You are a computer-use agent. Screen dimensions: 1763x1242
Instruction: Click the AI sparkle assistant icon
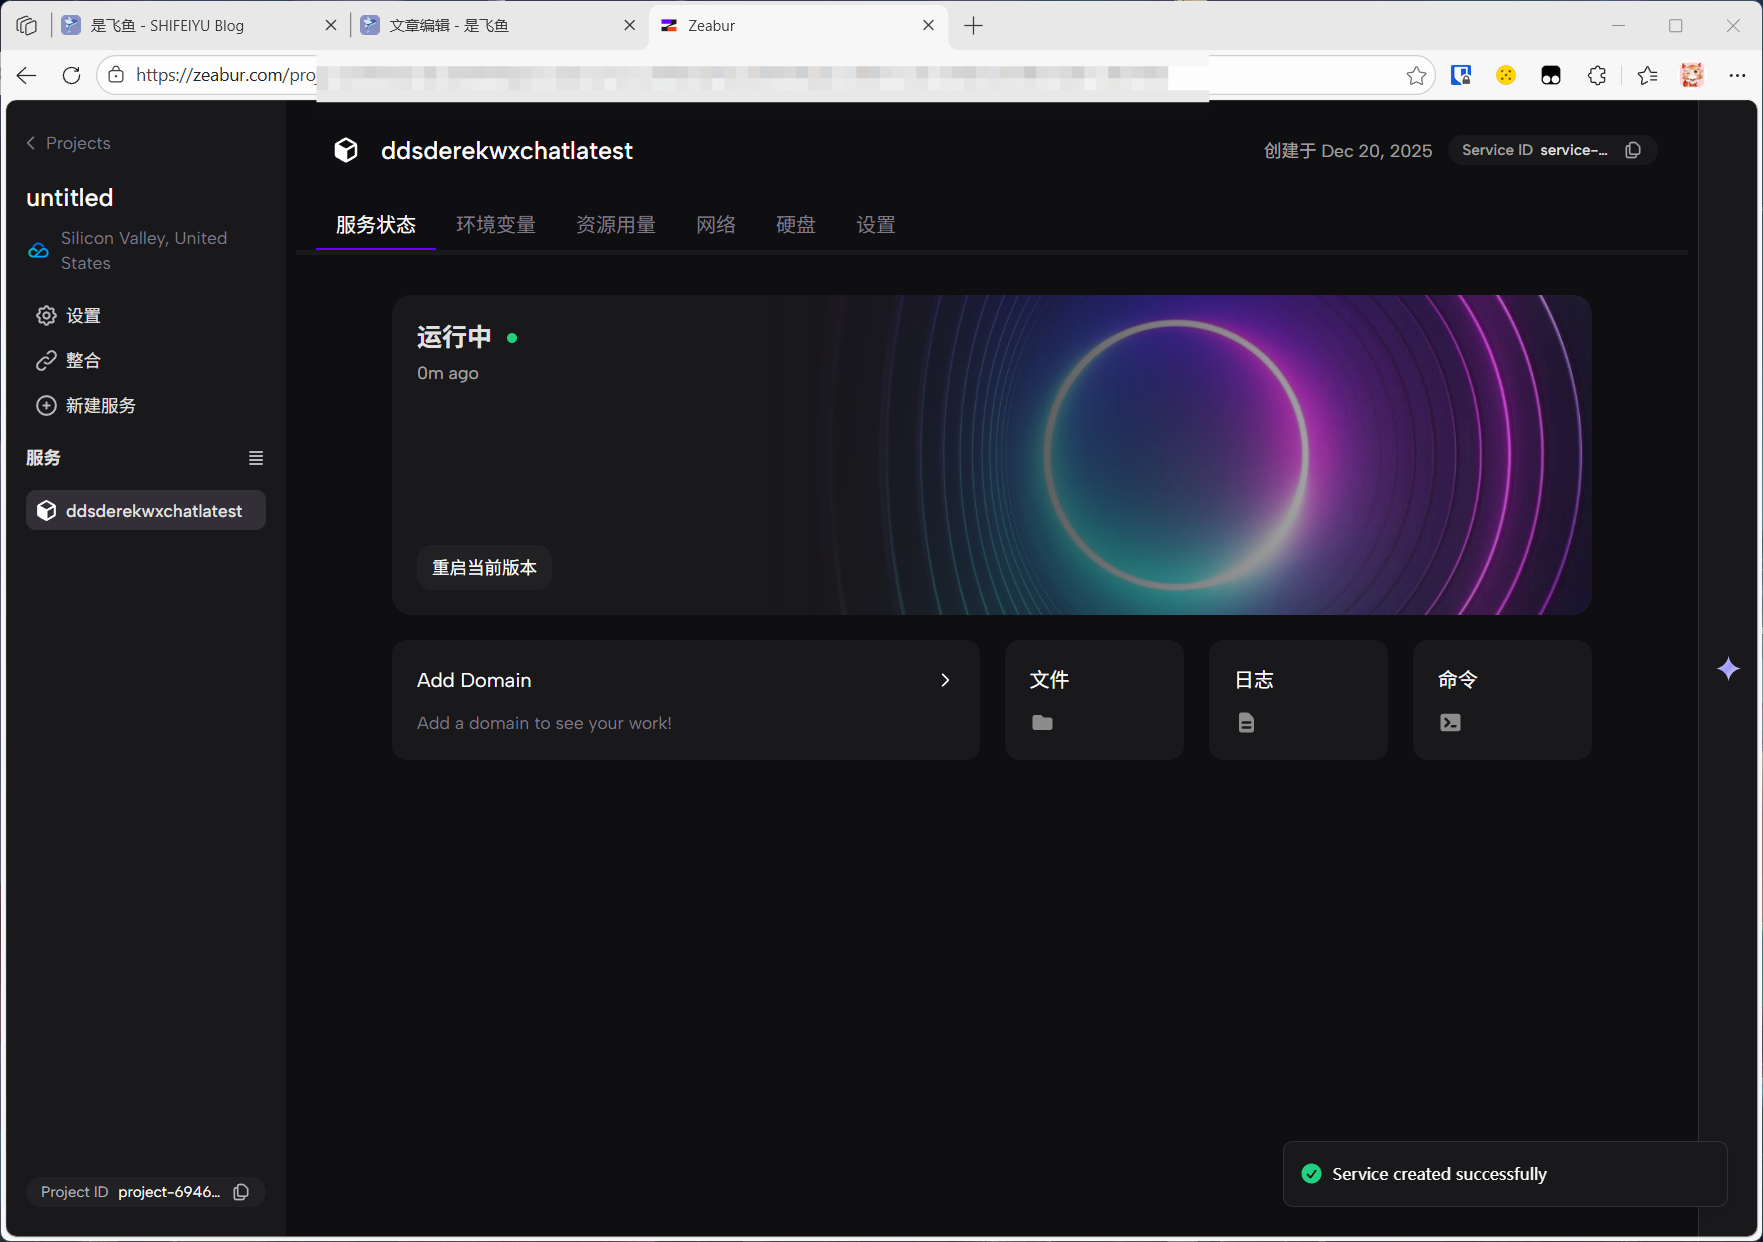[x=1728, y=669]
